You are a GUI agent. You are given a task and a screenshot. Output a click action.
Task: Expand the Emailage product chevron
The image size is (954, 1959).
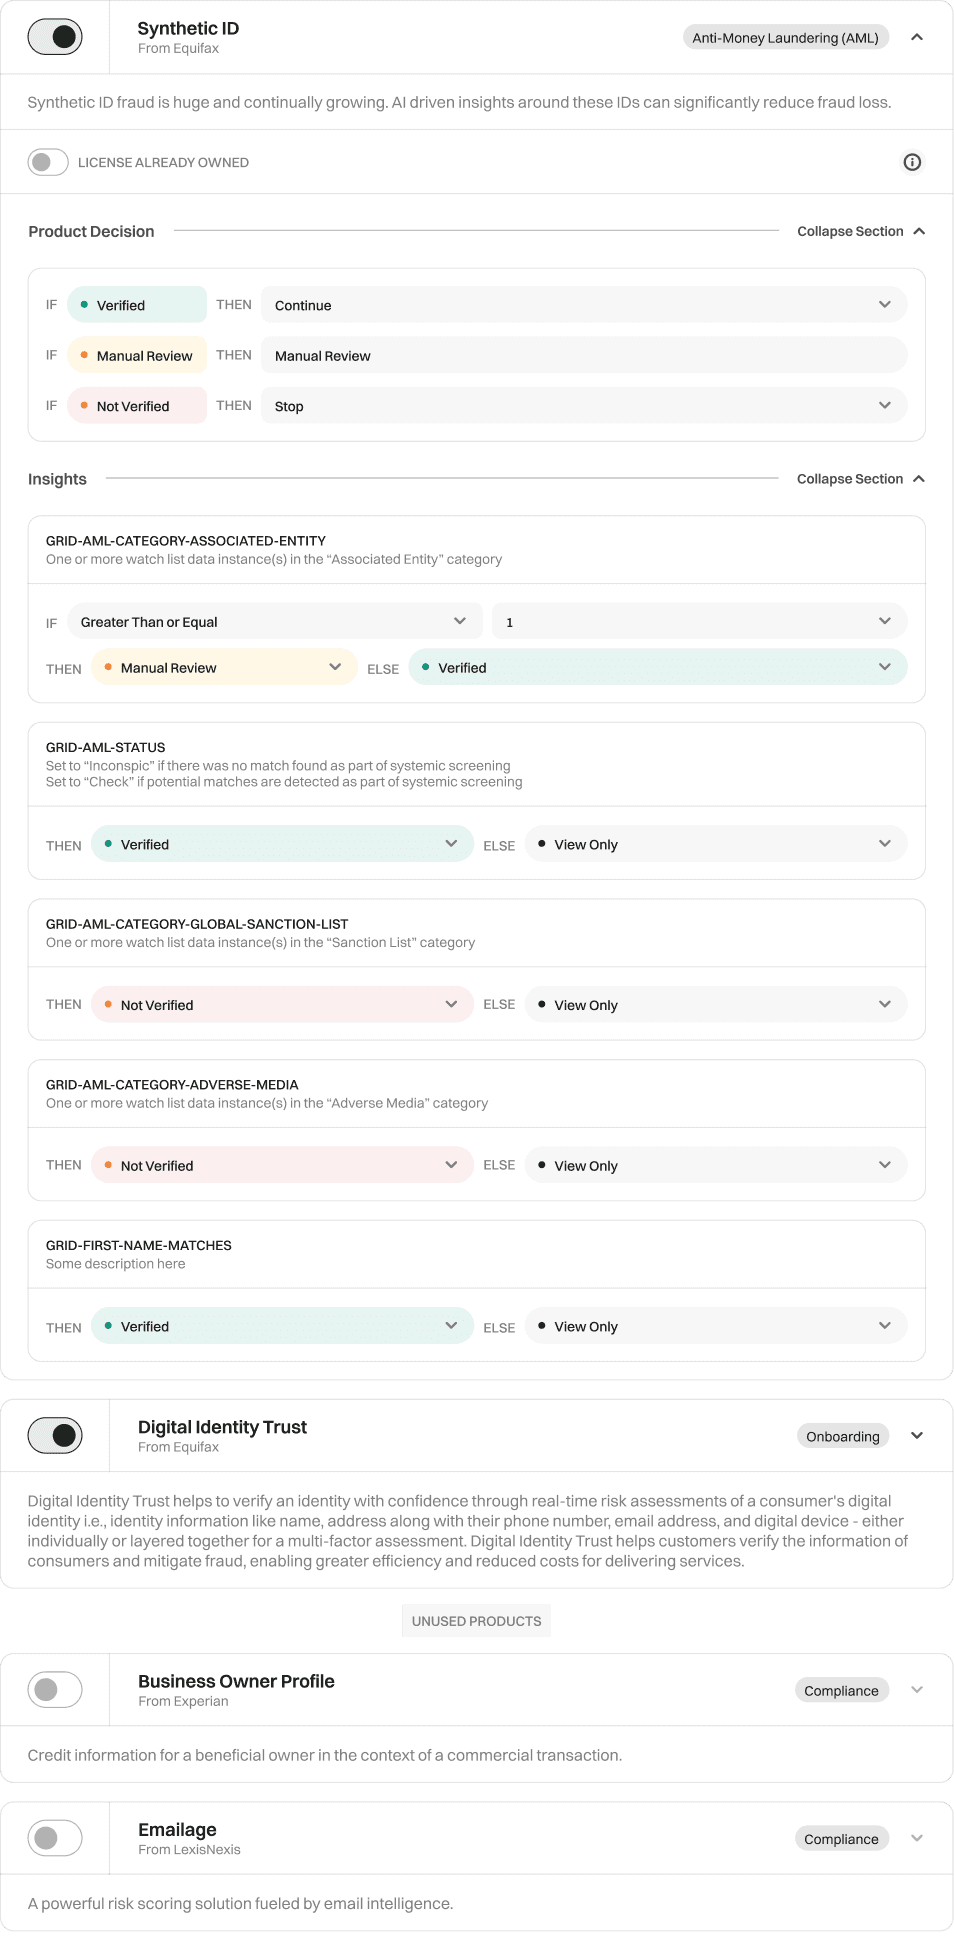917,1838
